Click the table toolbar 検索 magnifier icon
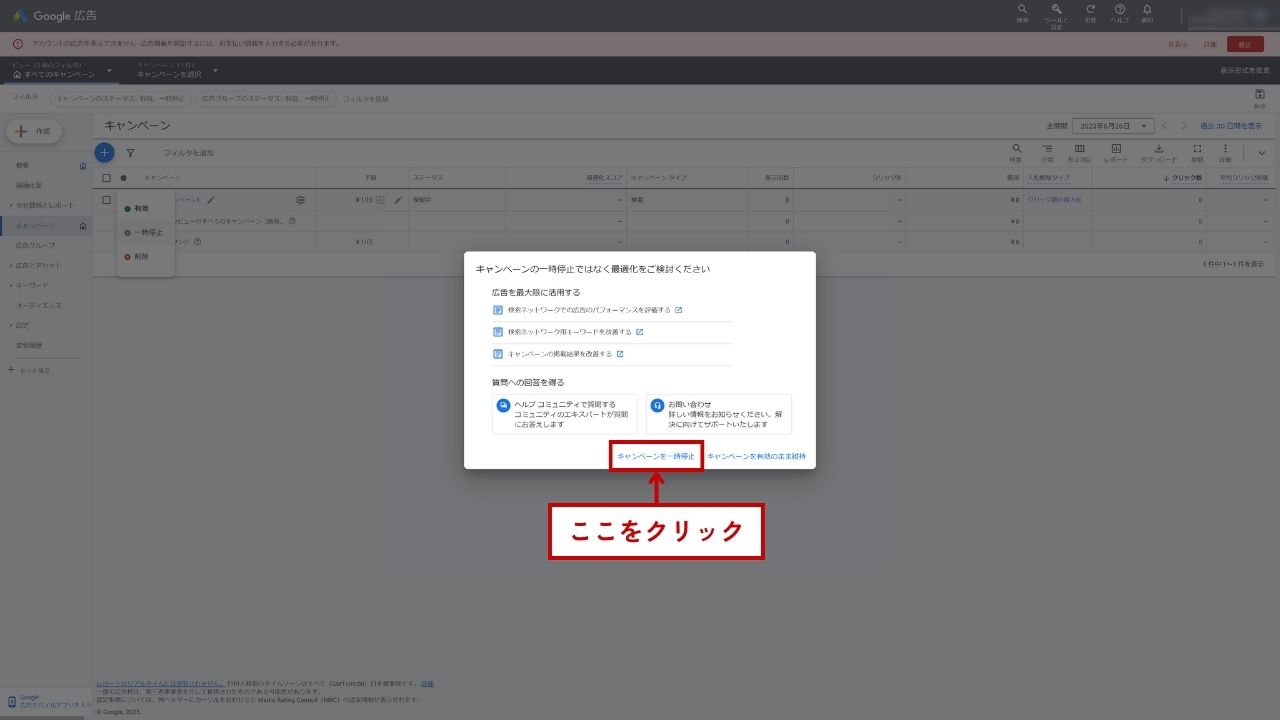Screen dimensions: 1280x720 click(1016, 149)
